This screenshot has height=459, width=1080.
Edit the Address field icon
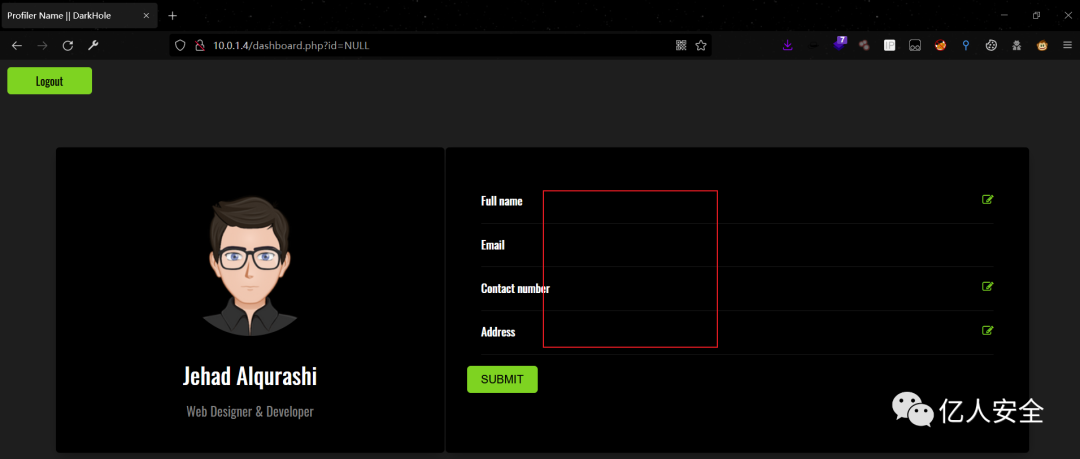987,330
